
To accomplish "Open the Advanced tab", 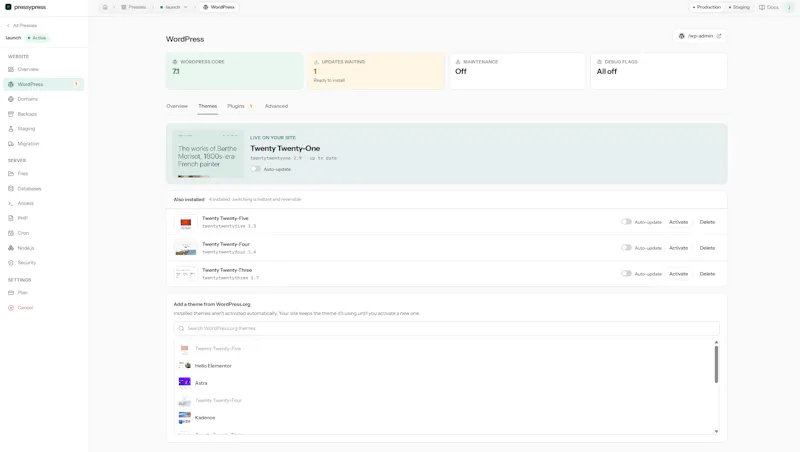I will (277, 106).
